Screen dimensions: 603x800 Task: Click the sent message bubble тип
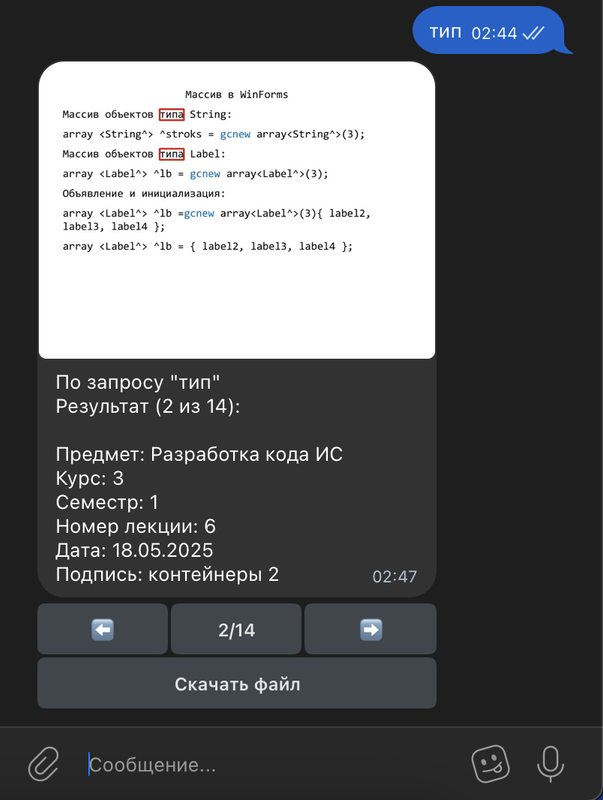pos(490,31)
